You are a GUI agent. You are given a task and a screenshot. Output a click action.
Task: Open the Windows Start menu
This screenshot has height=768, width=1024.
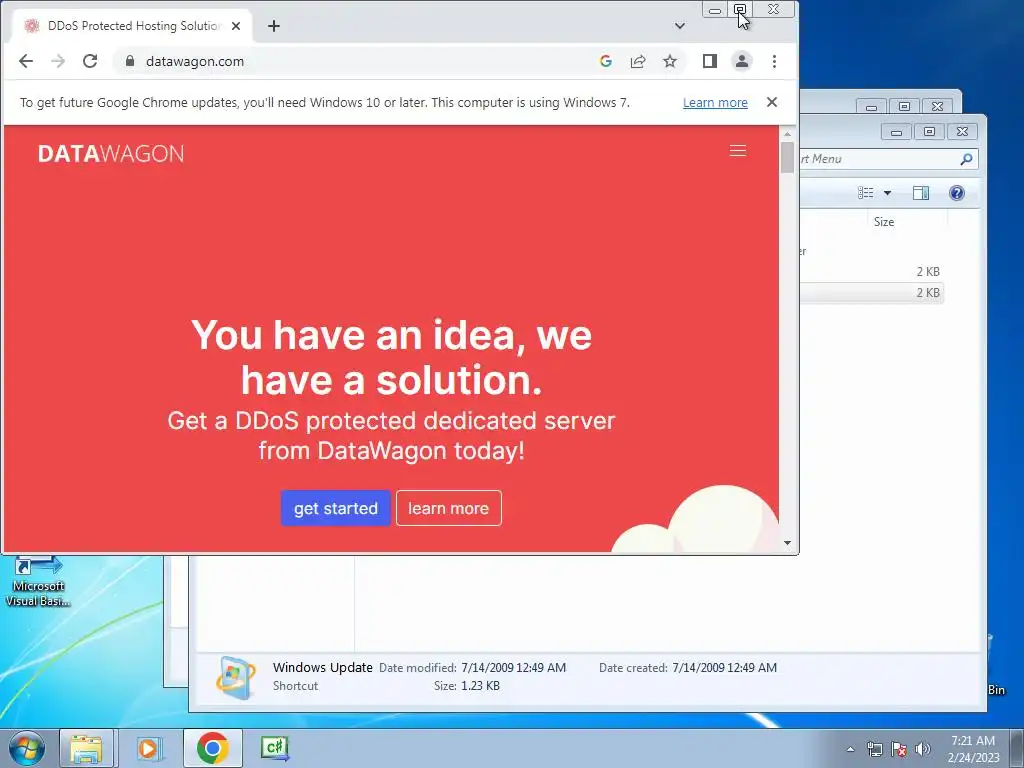pos(26,748)
